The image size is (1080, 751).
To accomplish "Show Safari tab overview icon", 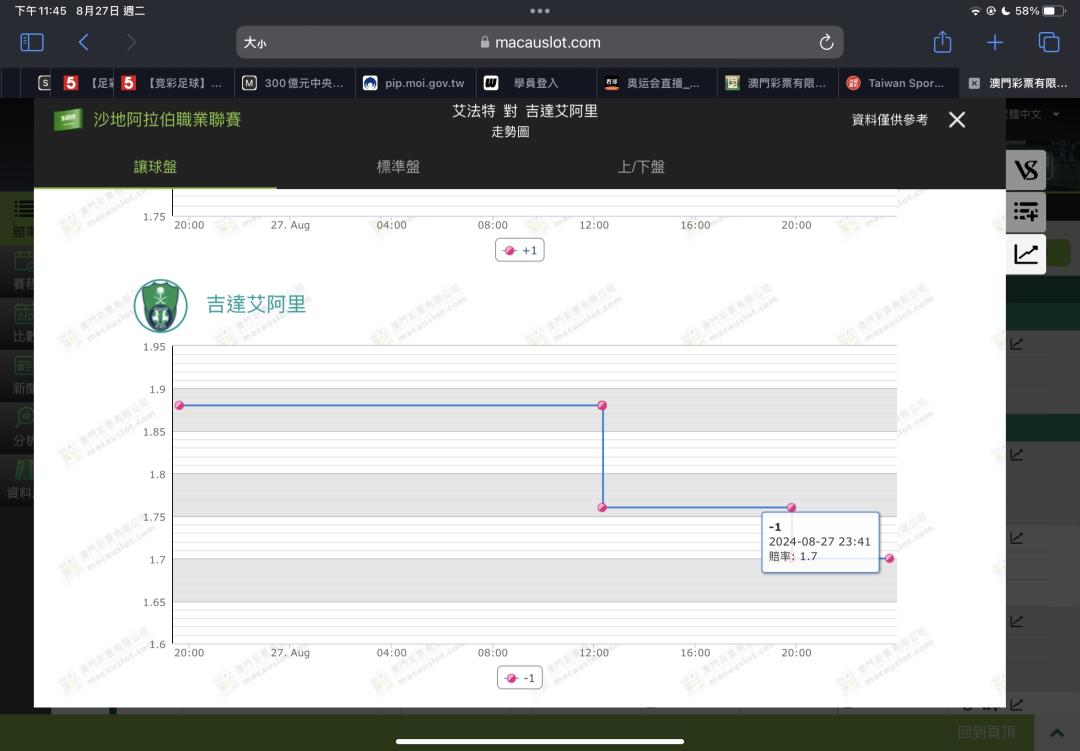I will click(x=1048, y=43).
